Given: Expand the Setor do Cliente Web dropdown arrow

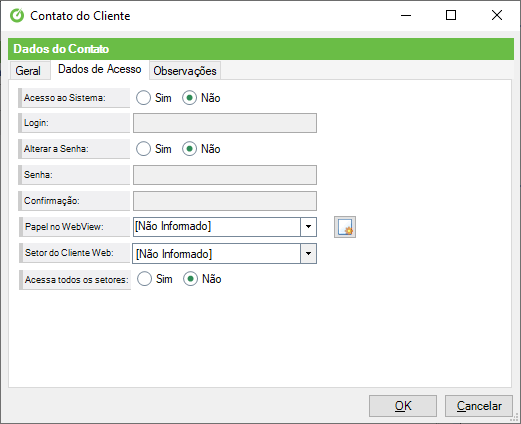Looking at the screenshot, I should [x=308, y=254].
